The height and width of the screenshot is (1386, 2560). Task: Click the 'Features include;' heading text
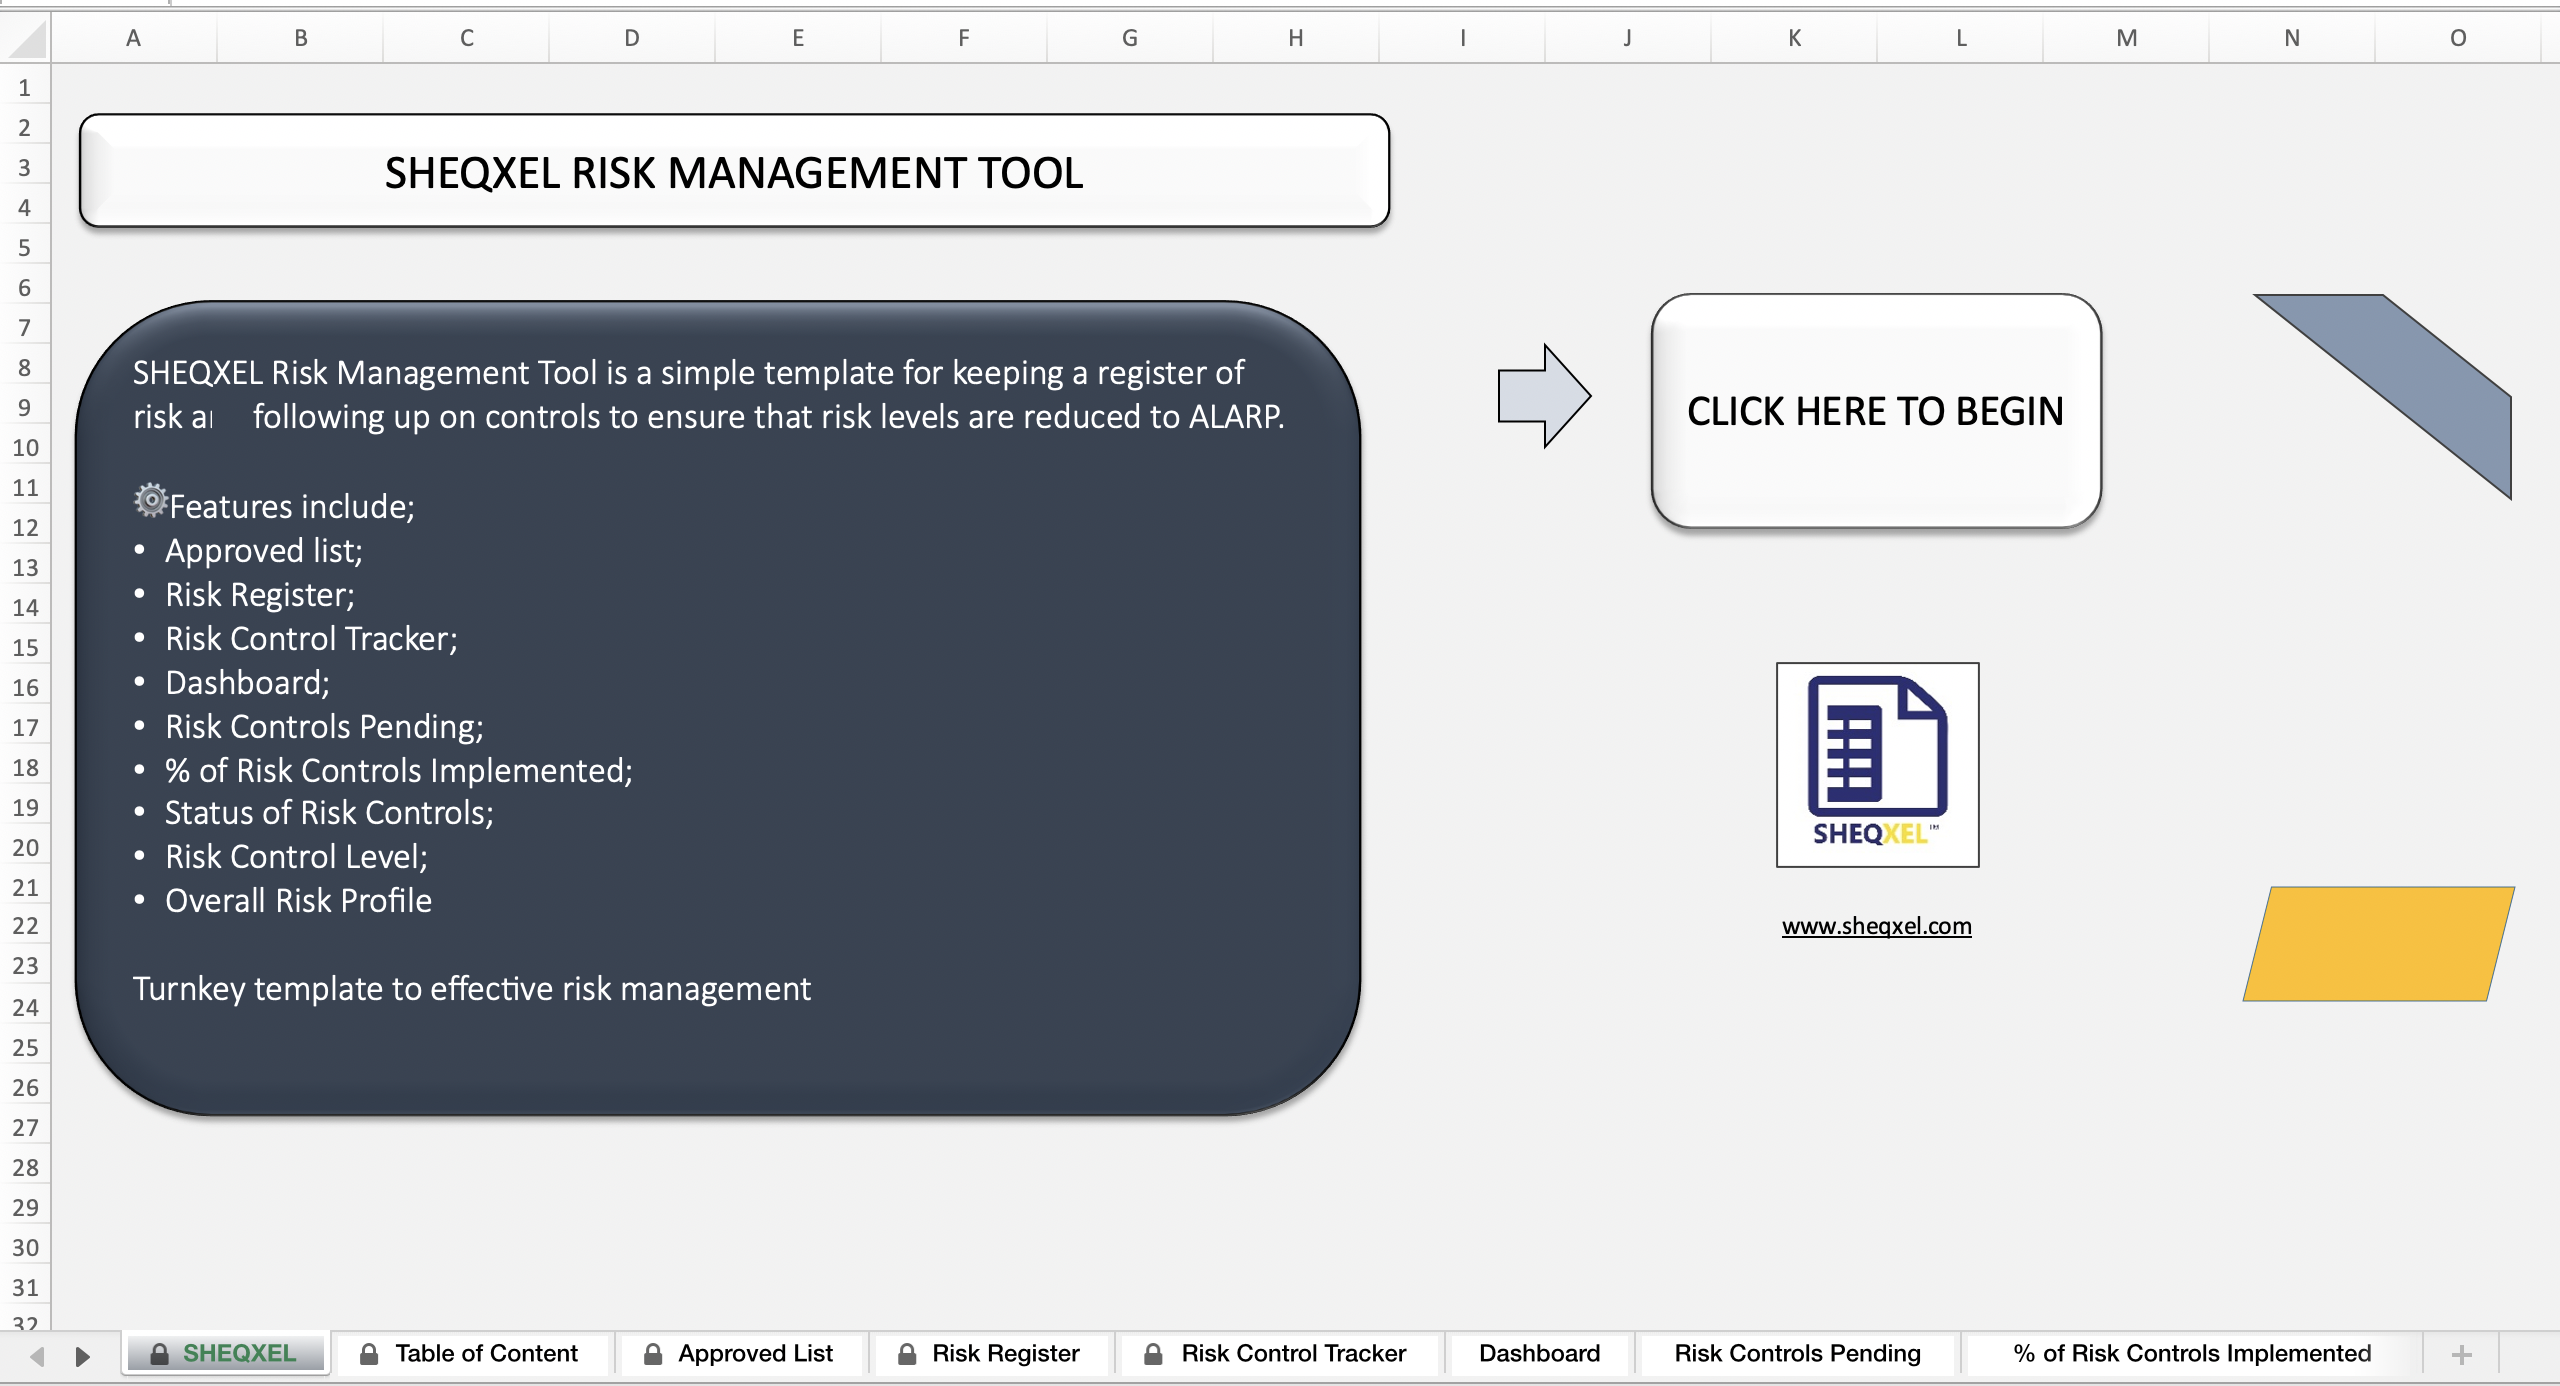pos(292,507)
